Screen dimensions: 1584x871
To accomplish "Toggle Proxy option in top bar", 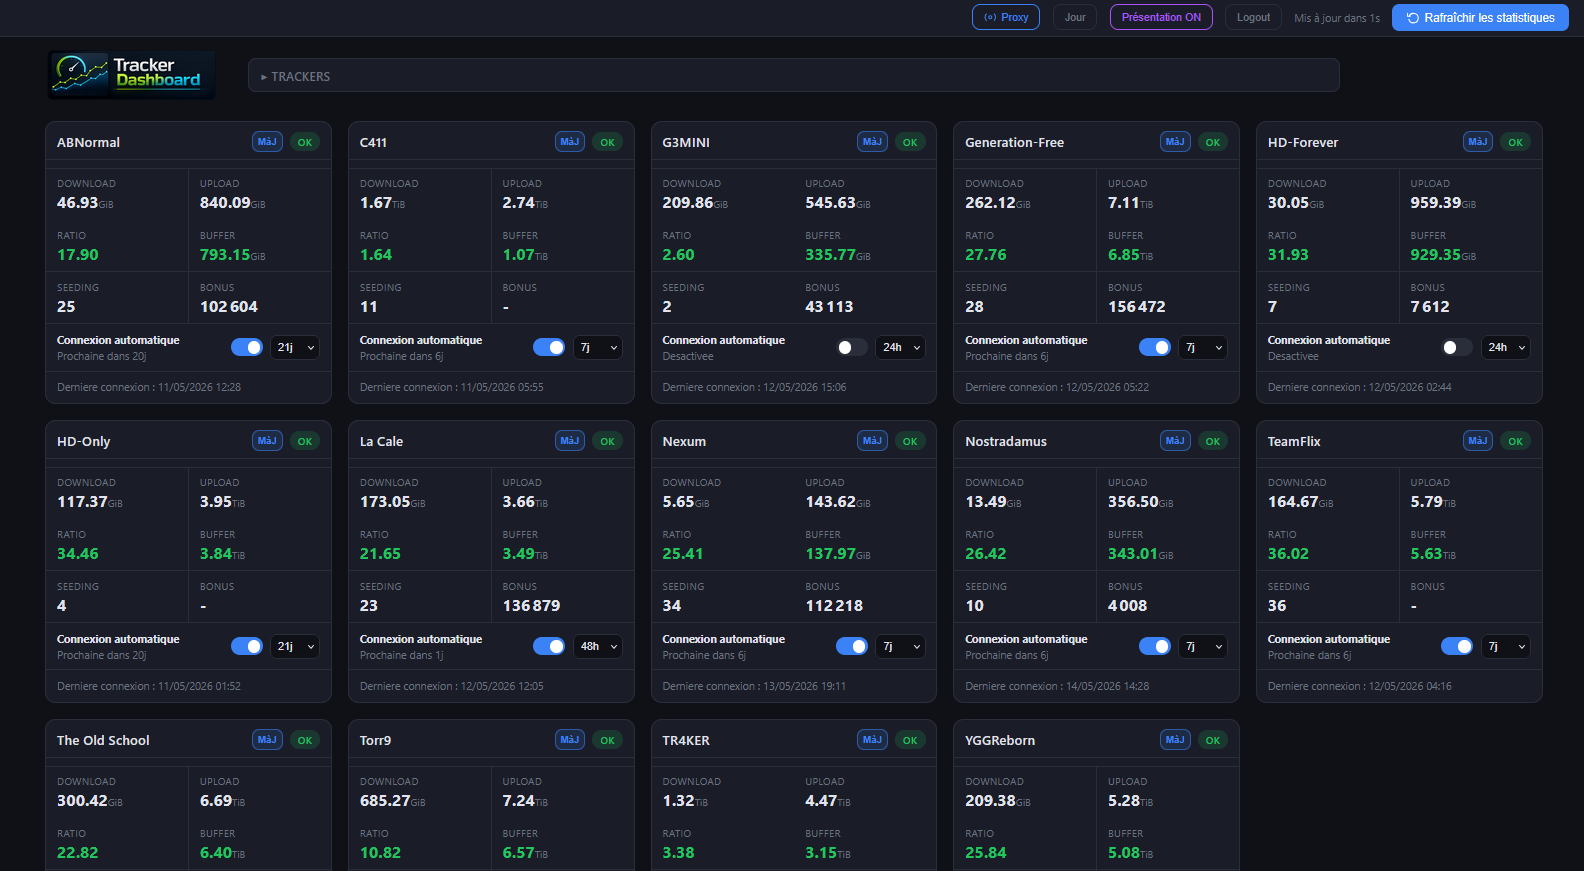I will tap(1006, 17).
